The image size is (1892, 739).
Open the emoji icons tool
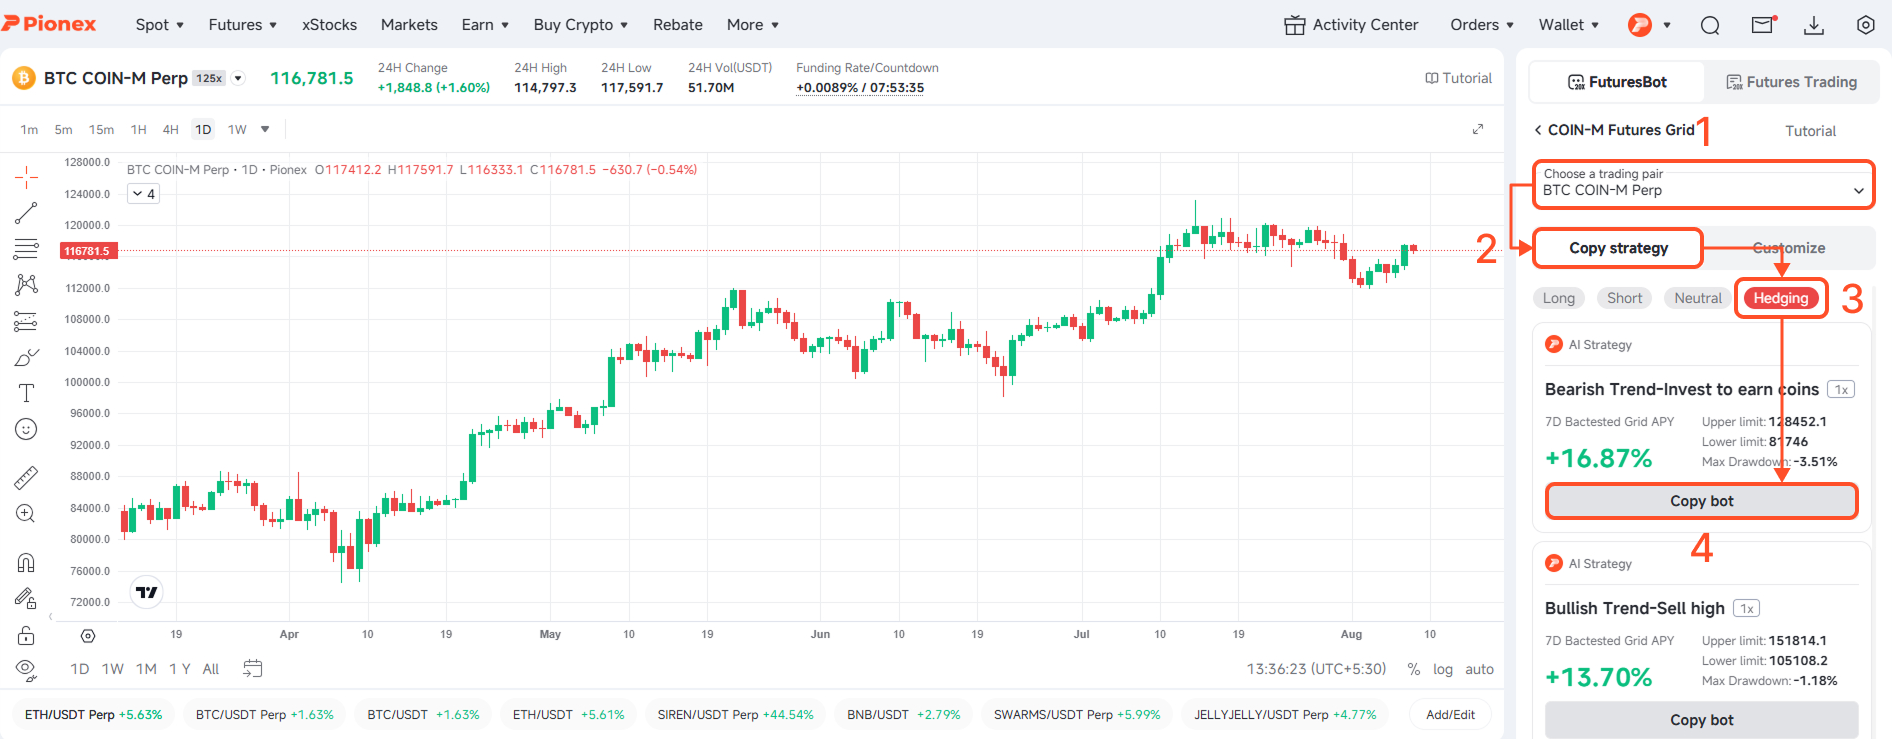pos(26,429)
